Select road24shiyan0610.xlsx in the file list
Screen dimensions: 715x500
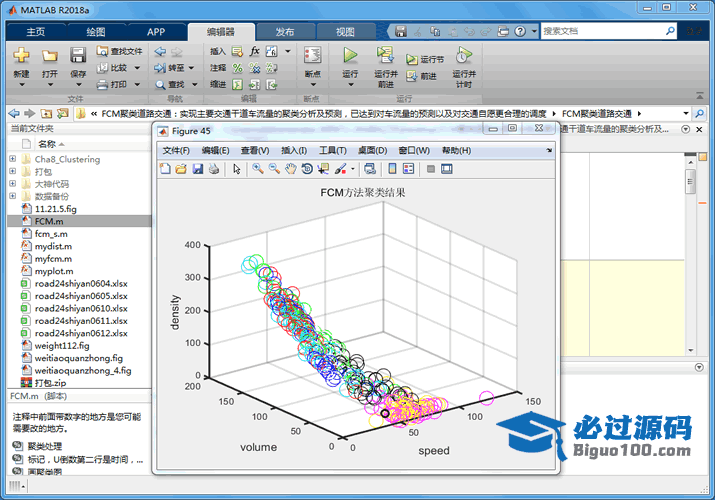[x=79, y=308]
